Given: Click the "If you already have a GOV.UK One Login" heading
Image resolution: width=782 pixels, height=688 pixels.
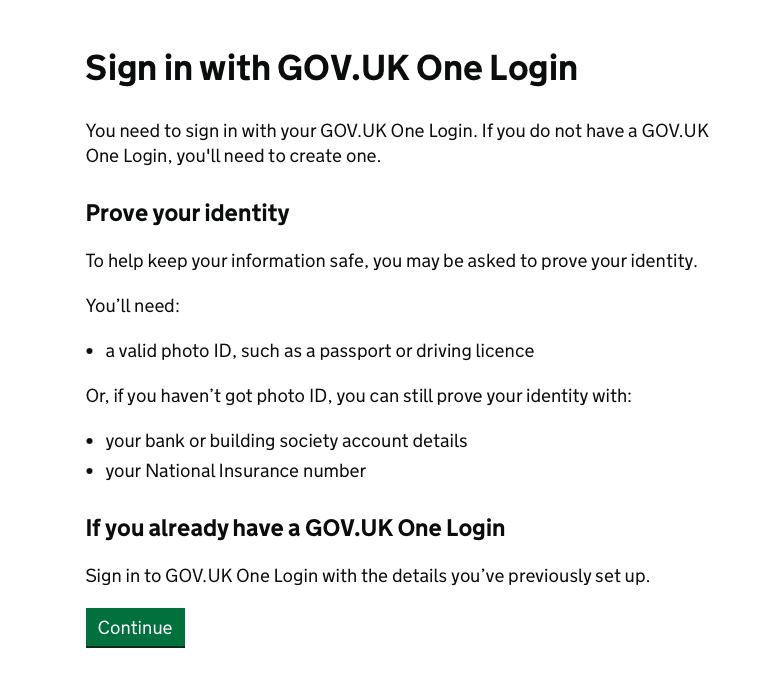Looking at the screenshot, I should (x=295, y=528).
